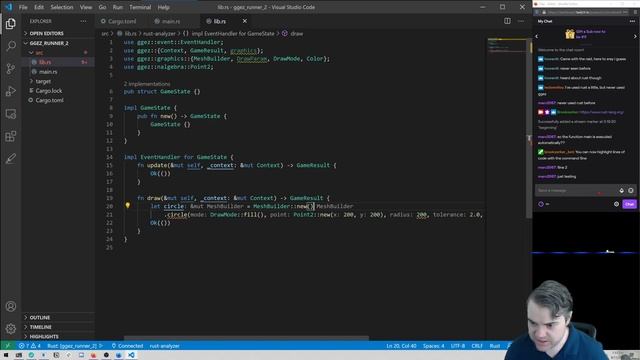Click the code minimap preview
640x360 pixels.
click(x=507, y=46)
